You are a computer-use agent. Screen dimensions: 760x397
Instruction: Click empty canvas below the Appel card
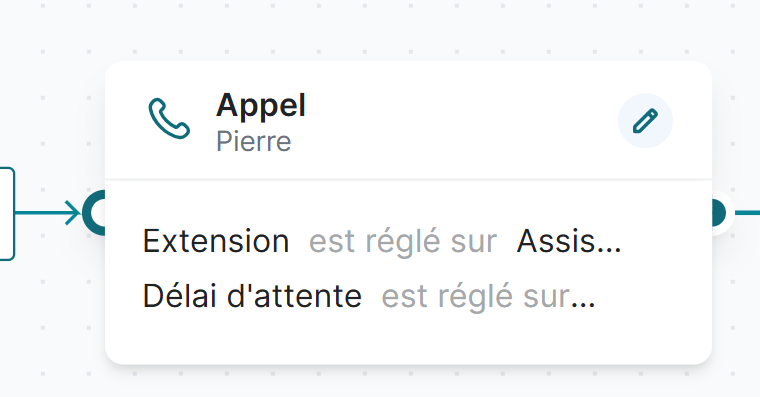coord(408,382)
